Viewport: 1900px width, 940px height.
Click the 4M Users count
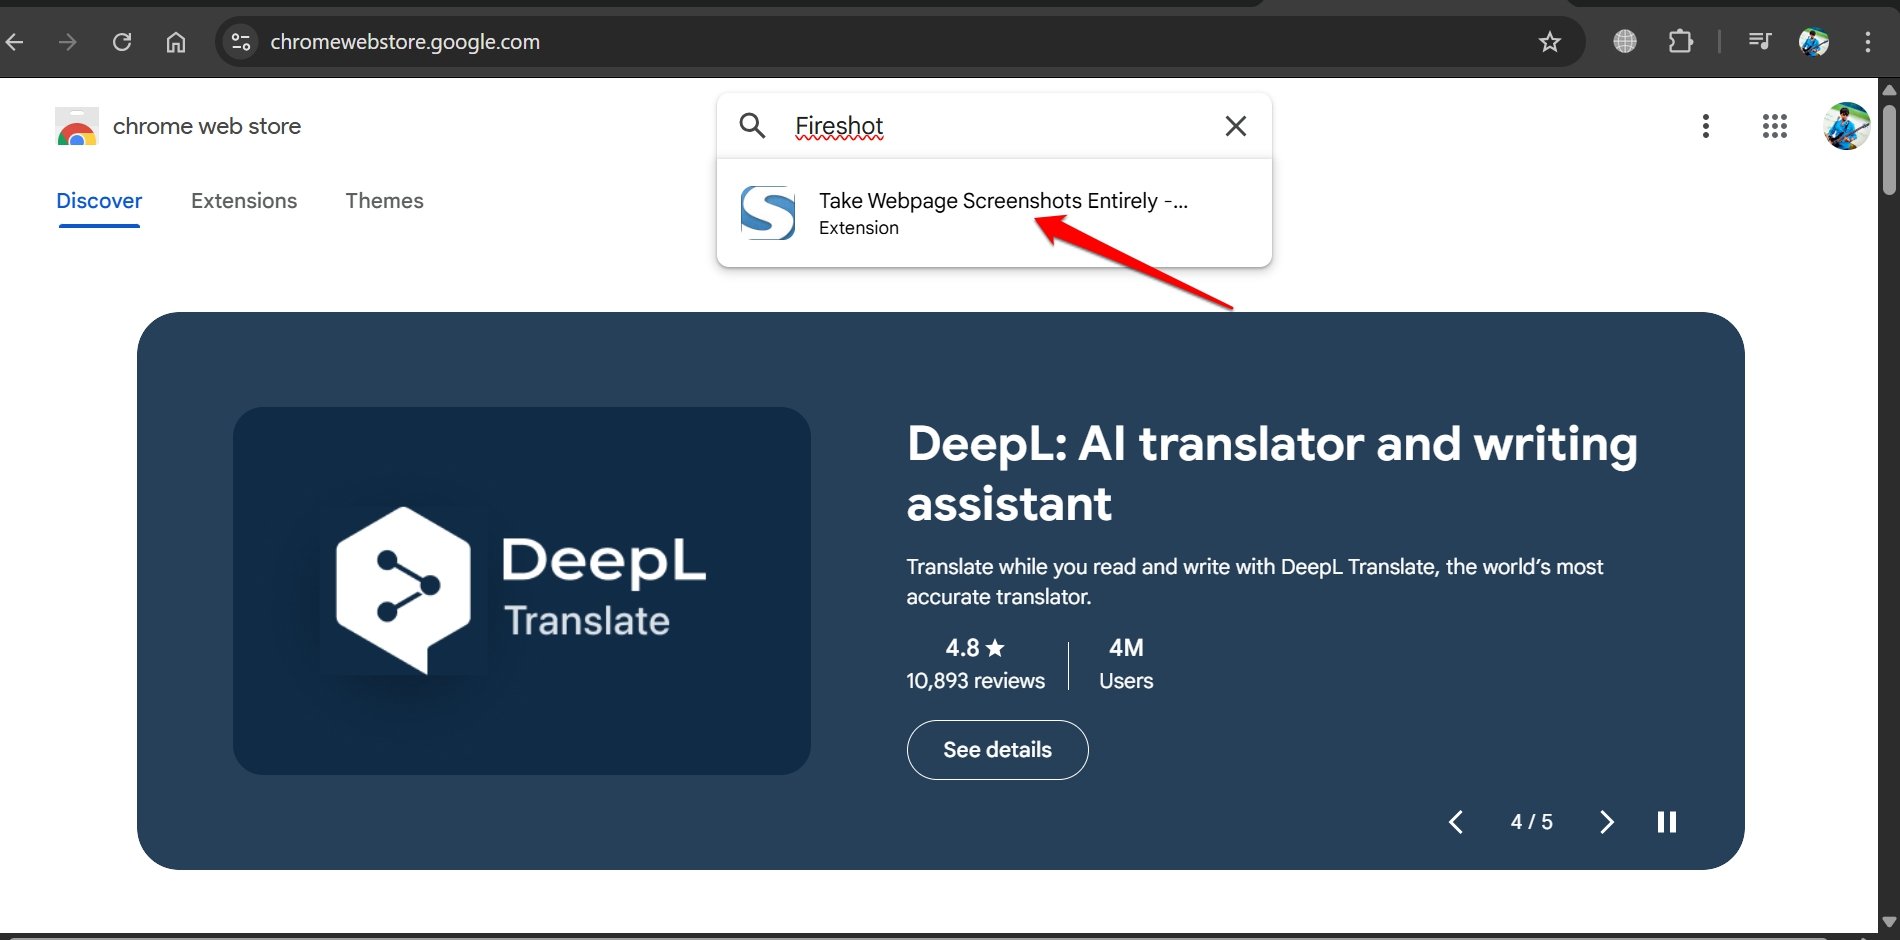click(1126, 664)
